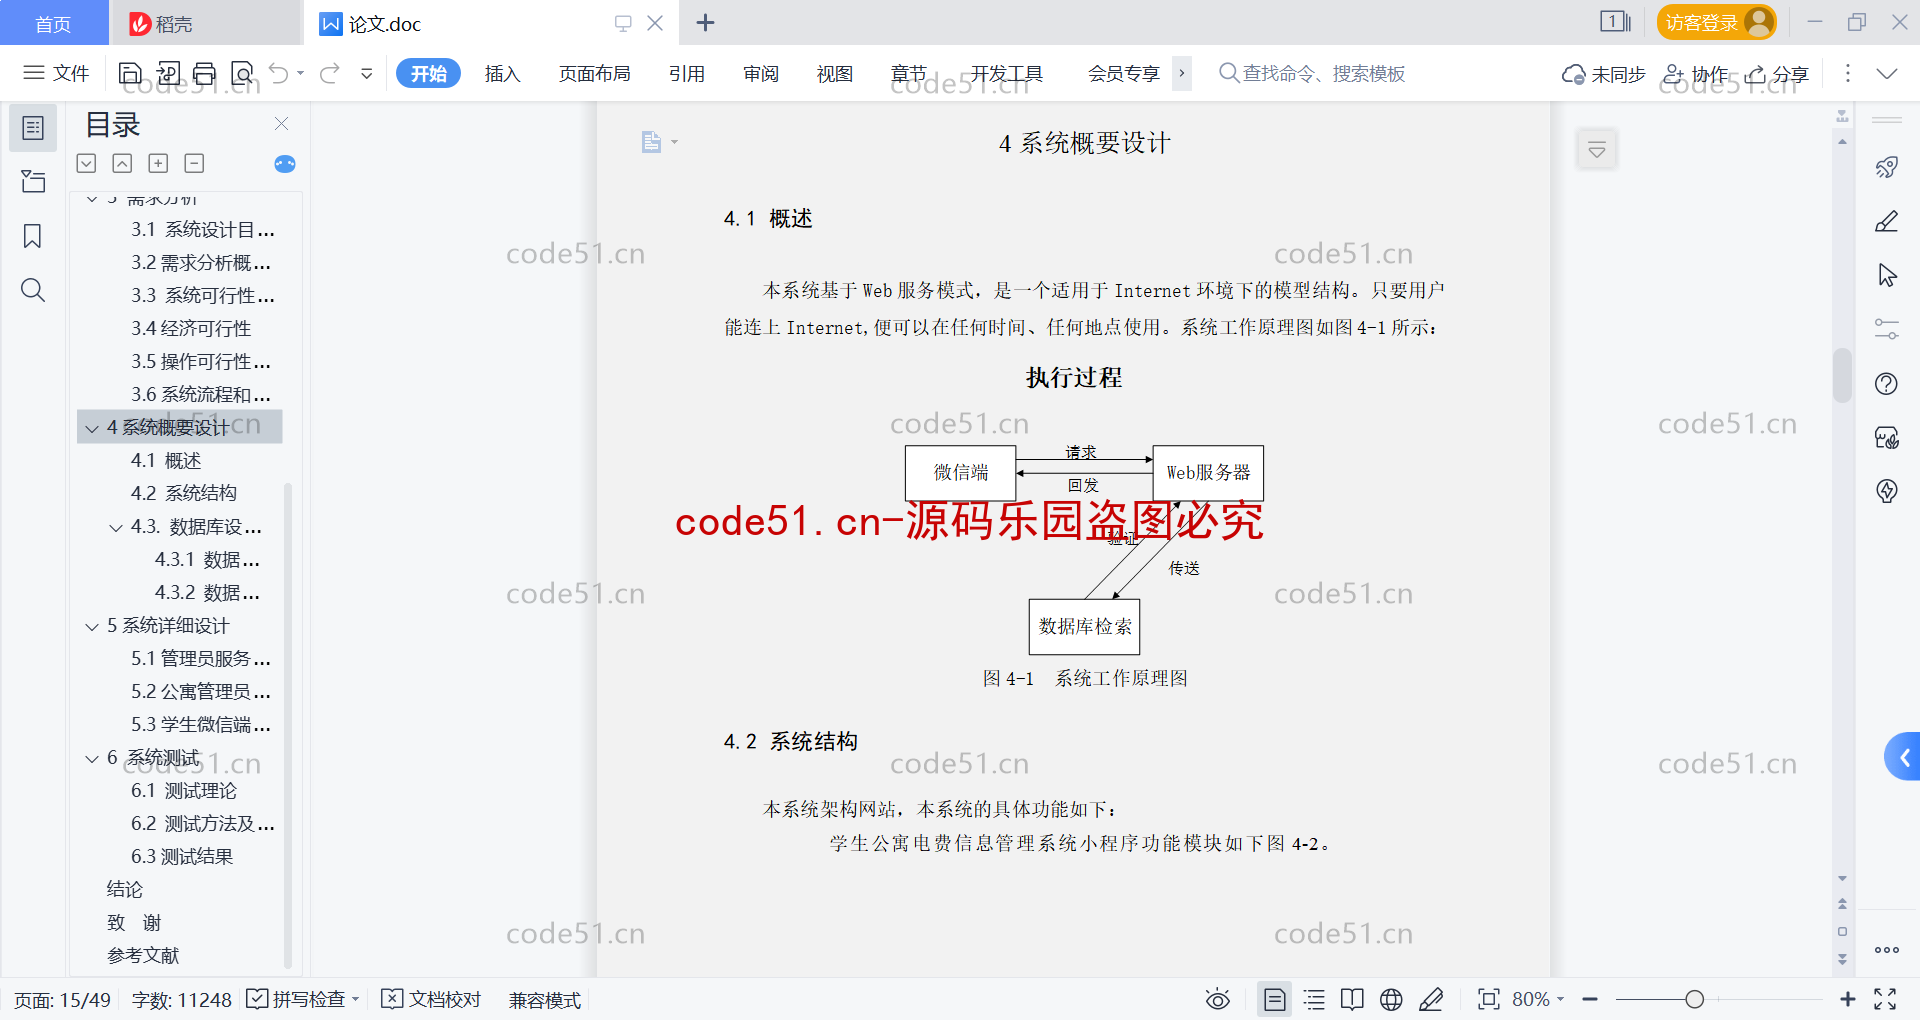The width and height of the screenshot is (1920, 1020).
Task: Collapse the ribbon with the top-right chevron
Action: click(1887, 73)
